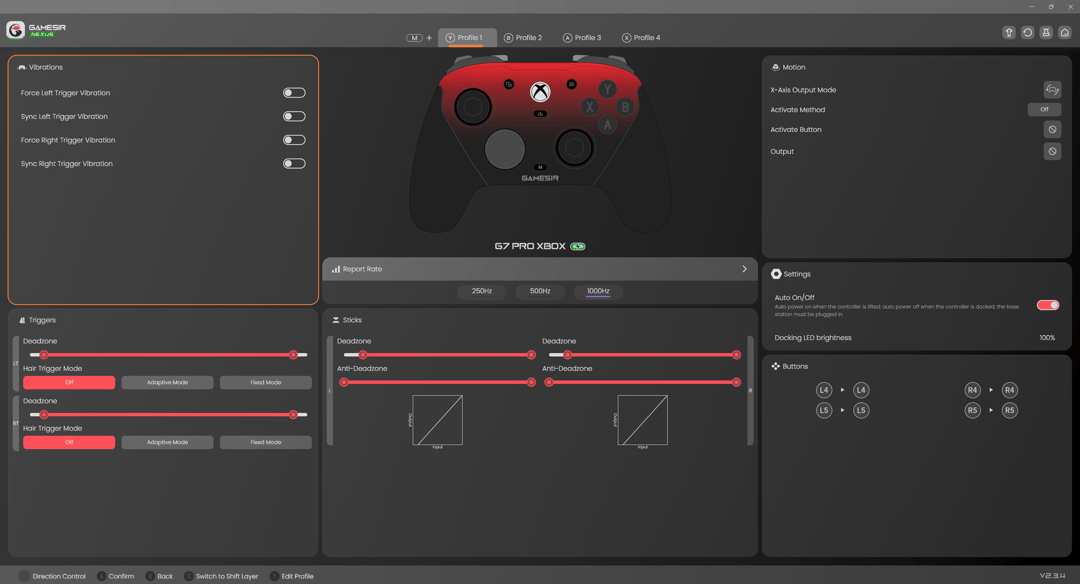Open the share/upload profile icon
Screen dimensions: 1080x584
click(1008, 32)
